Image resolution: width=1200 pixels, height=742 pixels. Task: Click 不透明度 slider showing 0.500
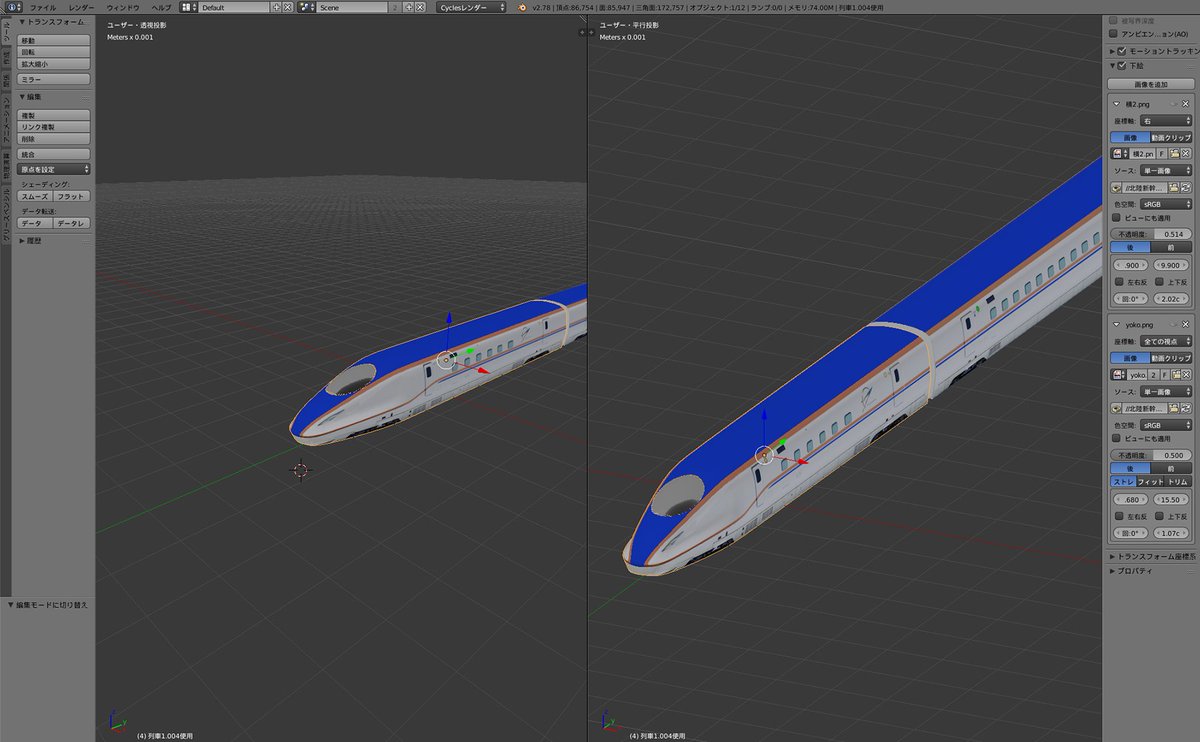click(1152, 455)
